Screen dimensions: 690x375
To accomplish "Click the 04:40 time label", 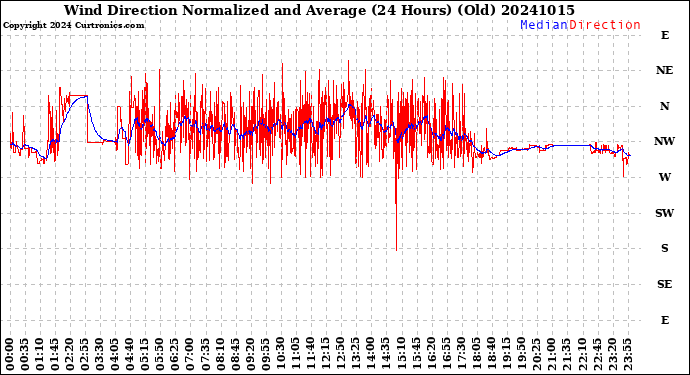I will 130,354.
